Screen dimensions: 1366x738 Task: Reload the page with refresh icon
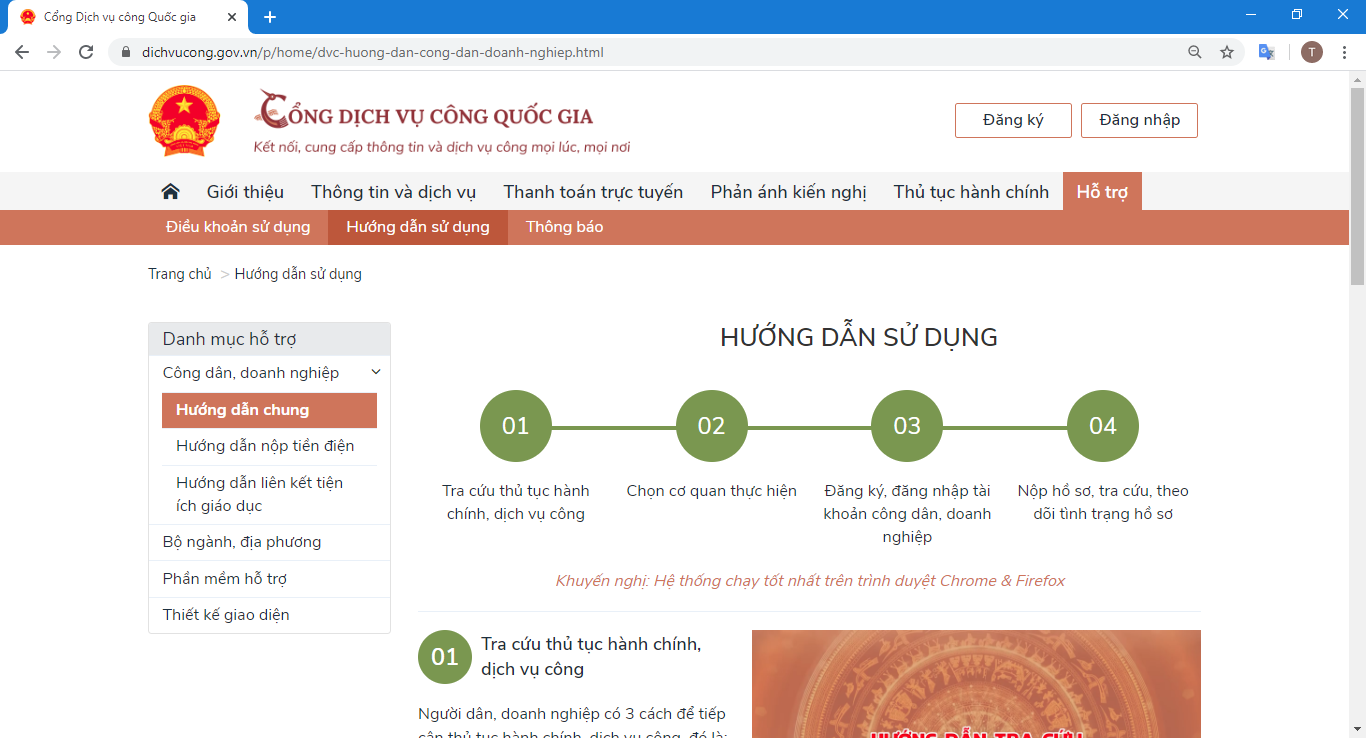(86, 52)
